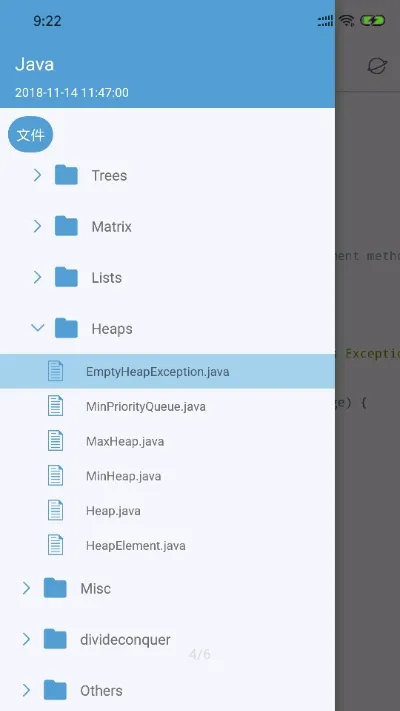Expand the Lists folder chevron
Image resolution: width=400 pixels, height=711 pixels.
(37, 277)
